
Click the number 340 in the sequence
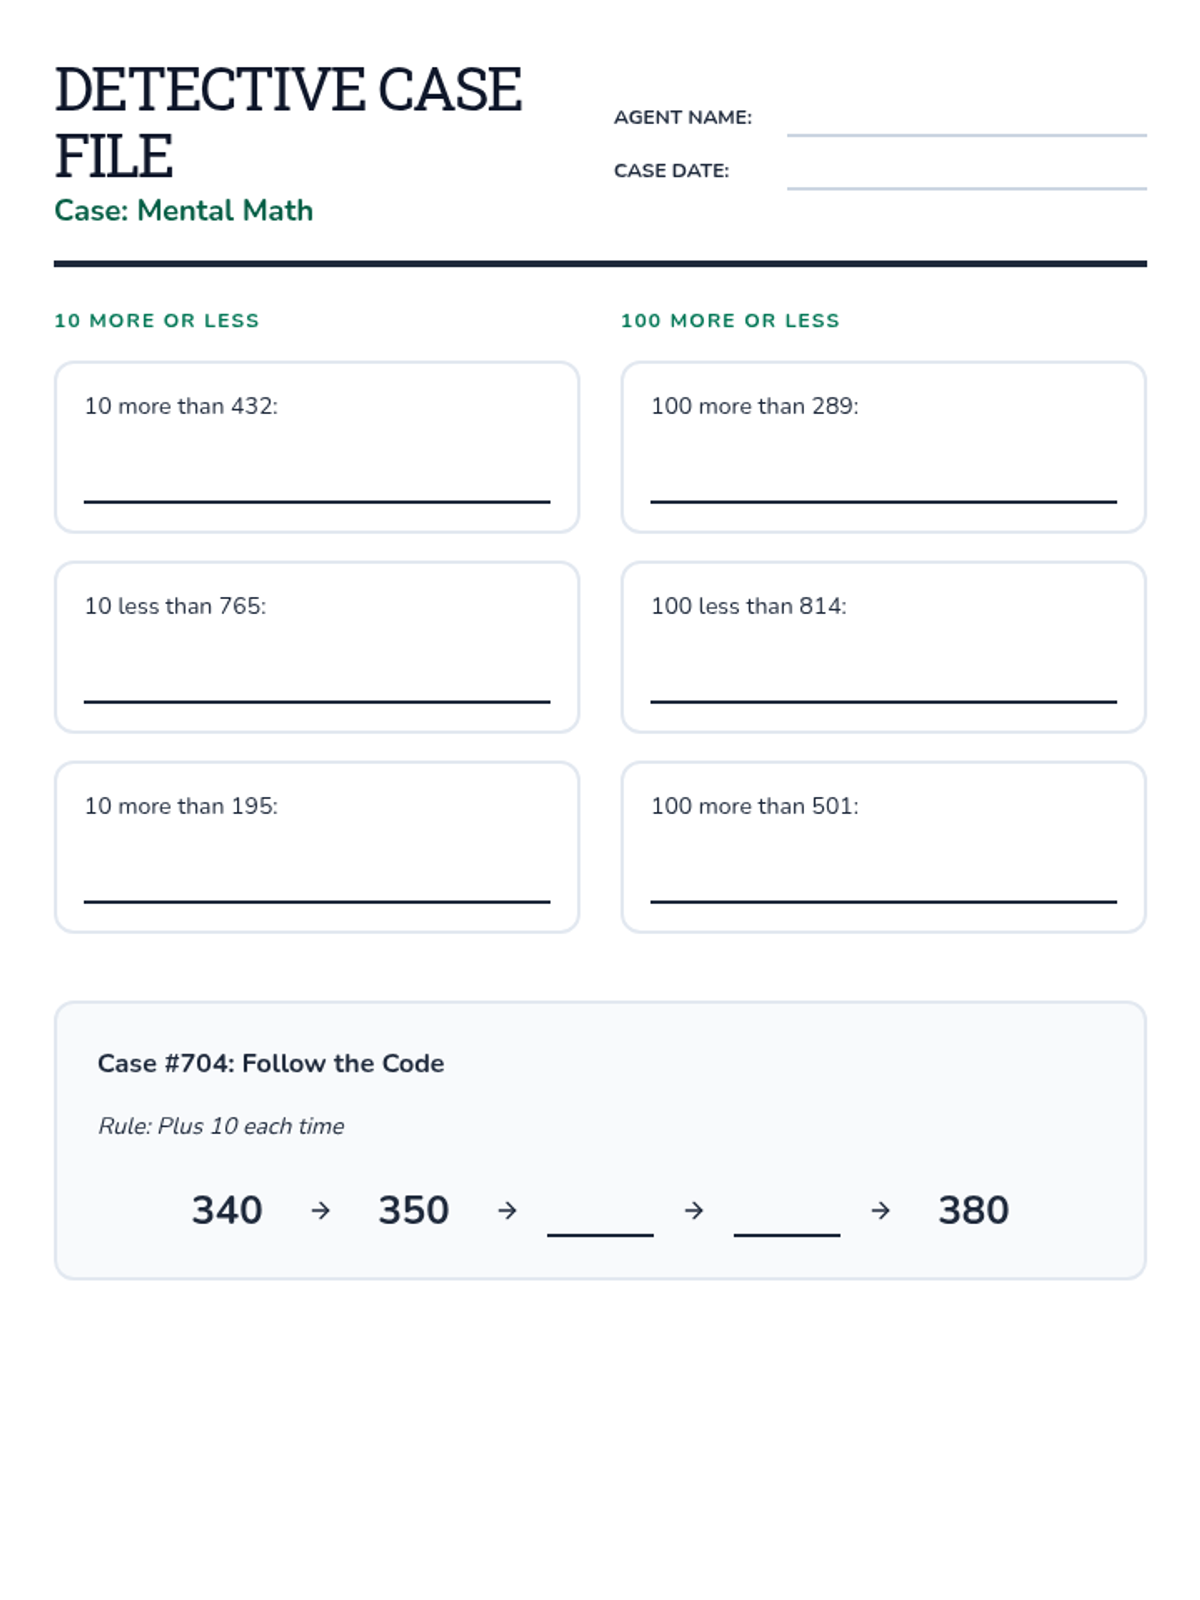coord(227,1210)
